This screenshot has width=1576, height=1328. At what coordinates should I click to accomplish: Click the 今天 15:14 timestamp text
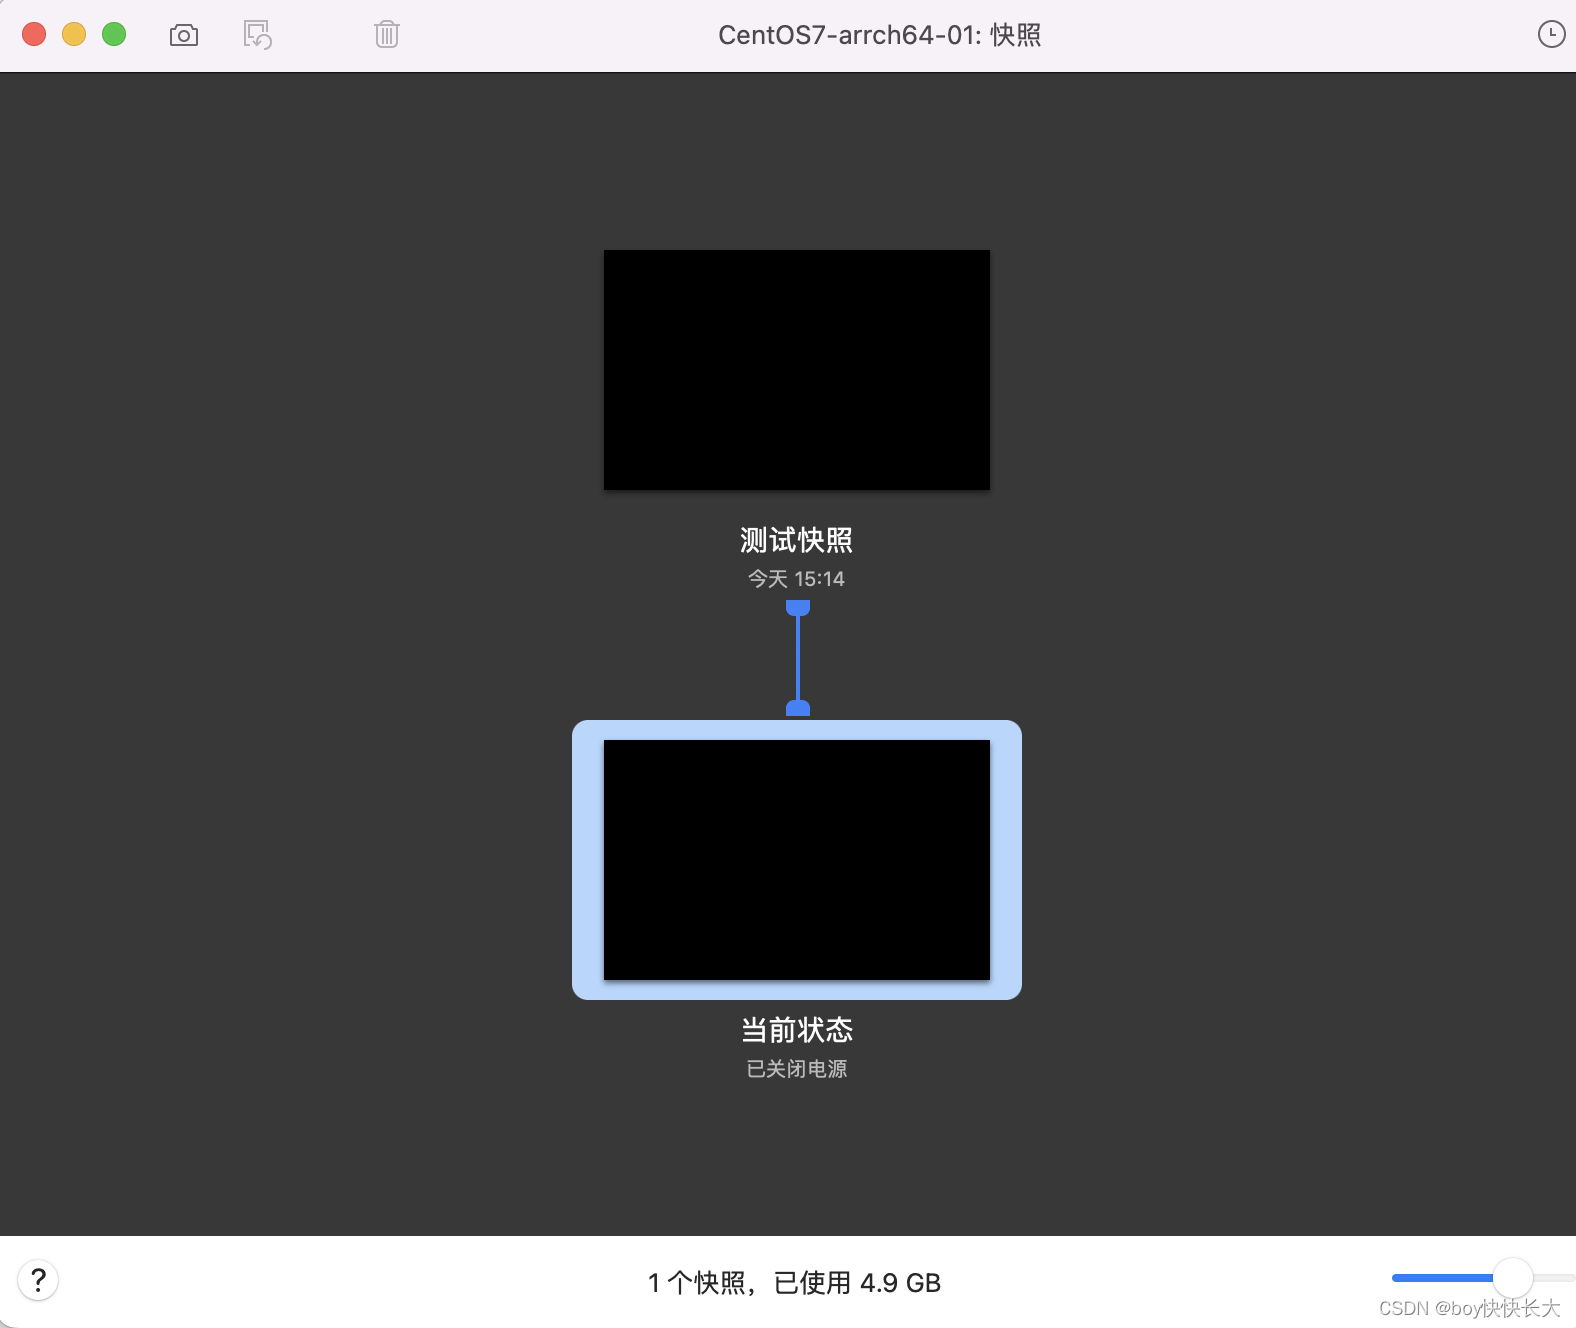797,579
